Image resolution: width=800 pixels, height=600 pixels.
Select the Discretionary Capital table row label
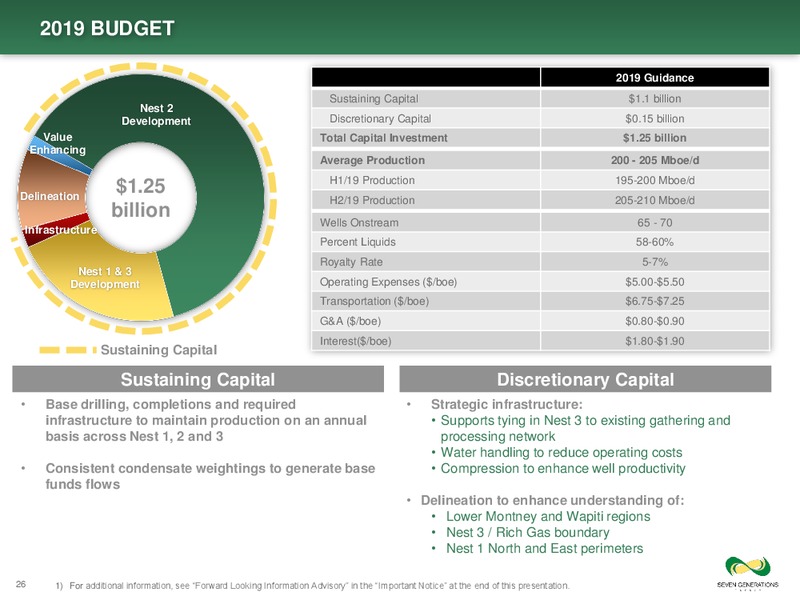pos(380,118)
